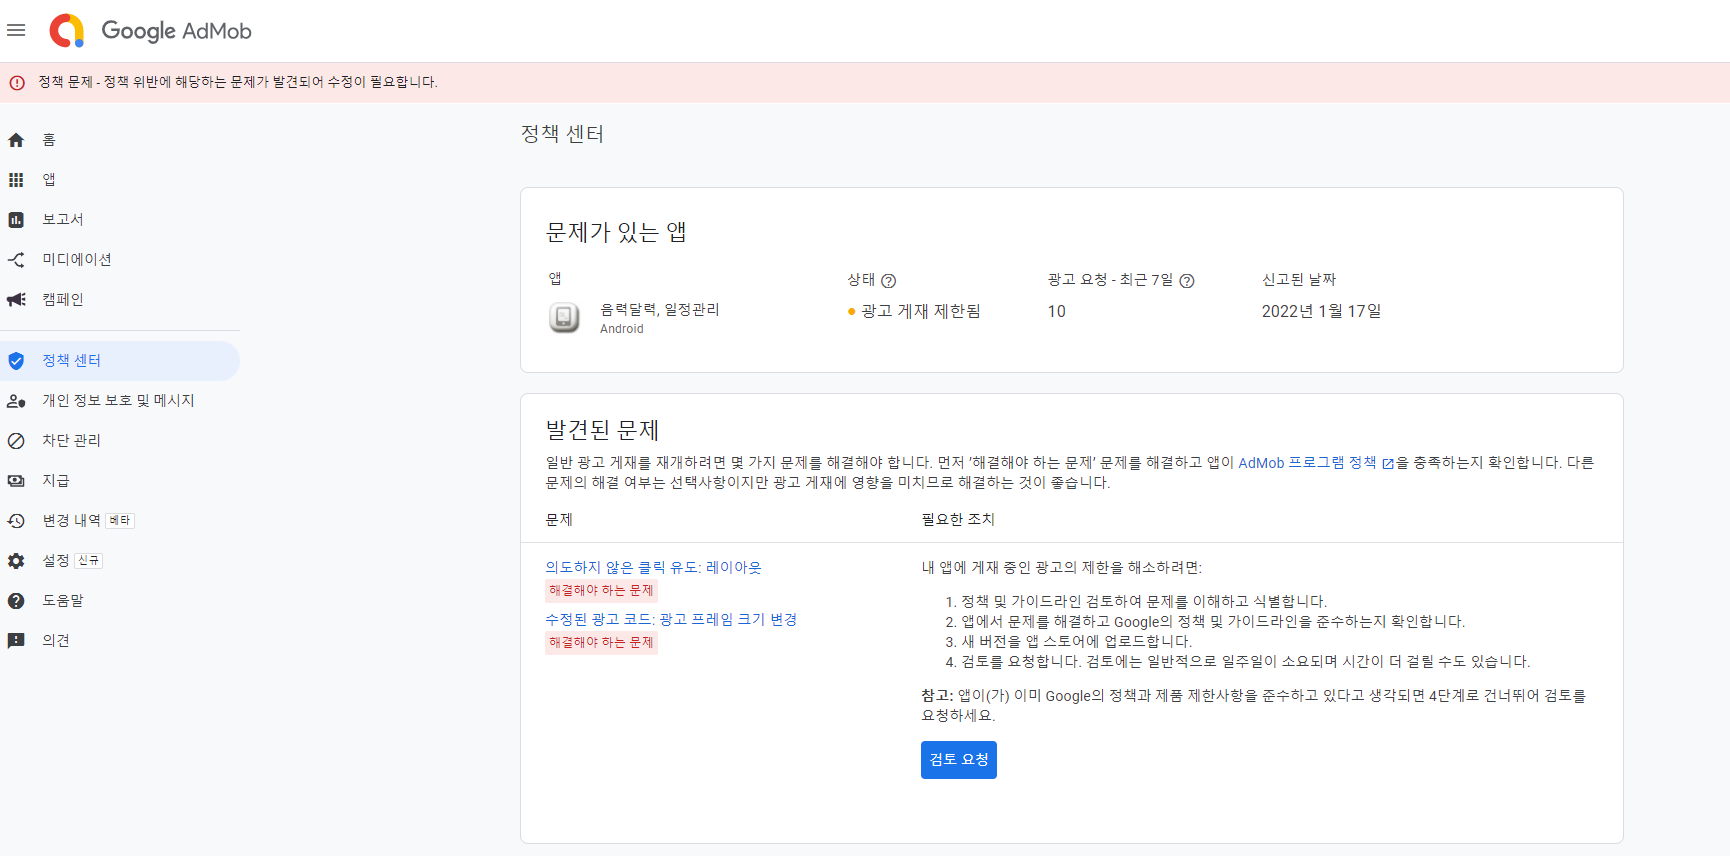Click the feedback speech bubble icon
The width and height of the screenshot is (1730, 856).
point(16,641)
